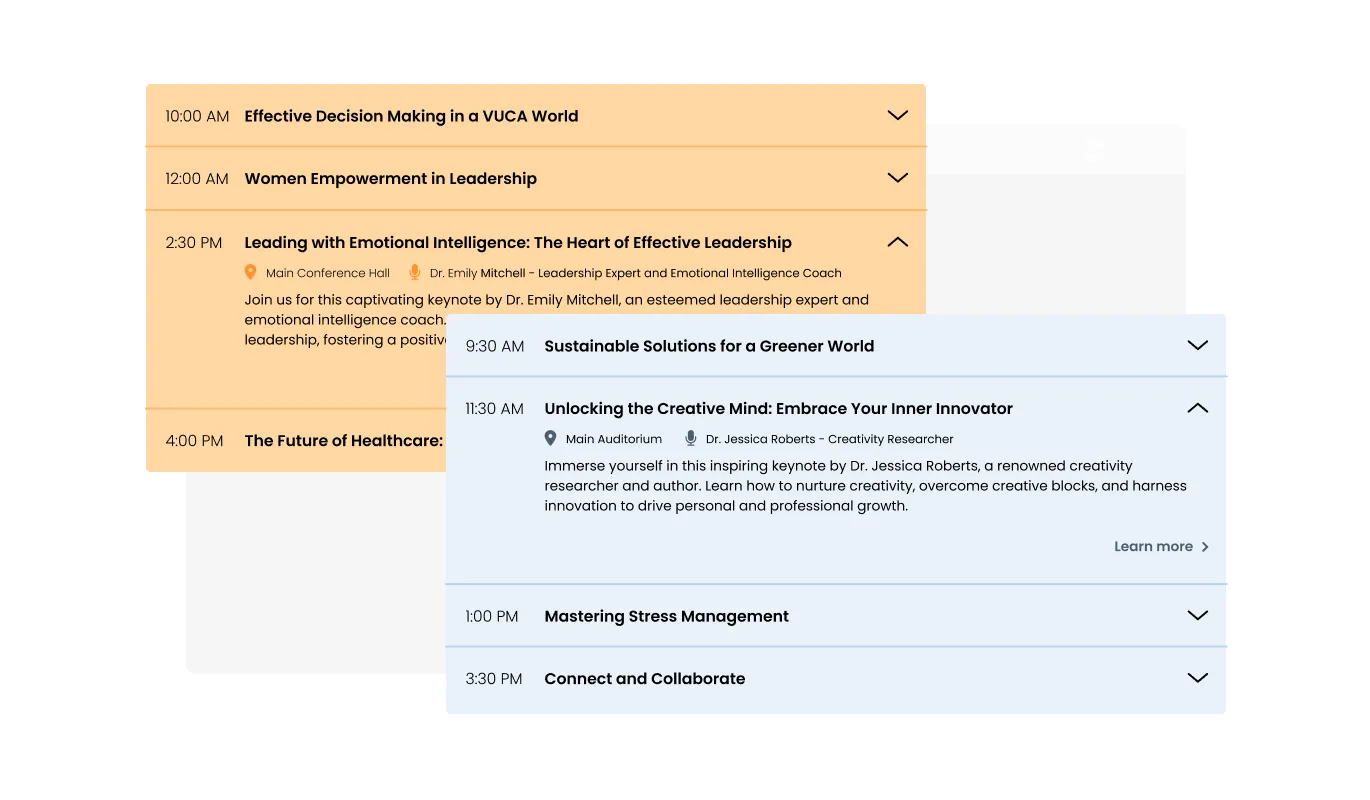Collapse Unlocking the Creative Mind session
This screenshot has height=800, width=1370.
point(1197,408)
